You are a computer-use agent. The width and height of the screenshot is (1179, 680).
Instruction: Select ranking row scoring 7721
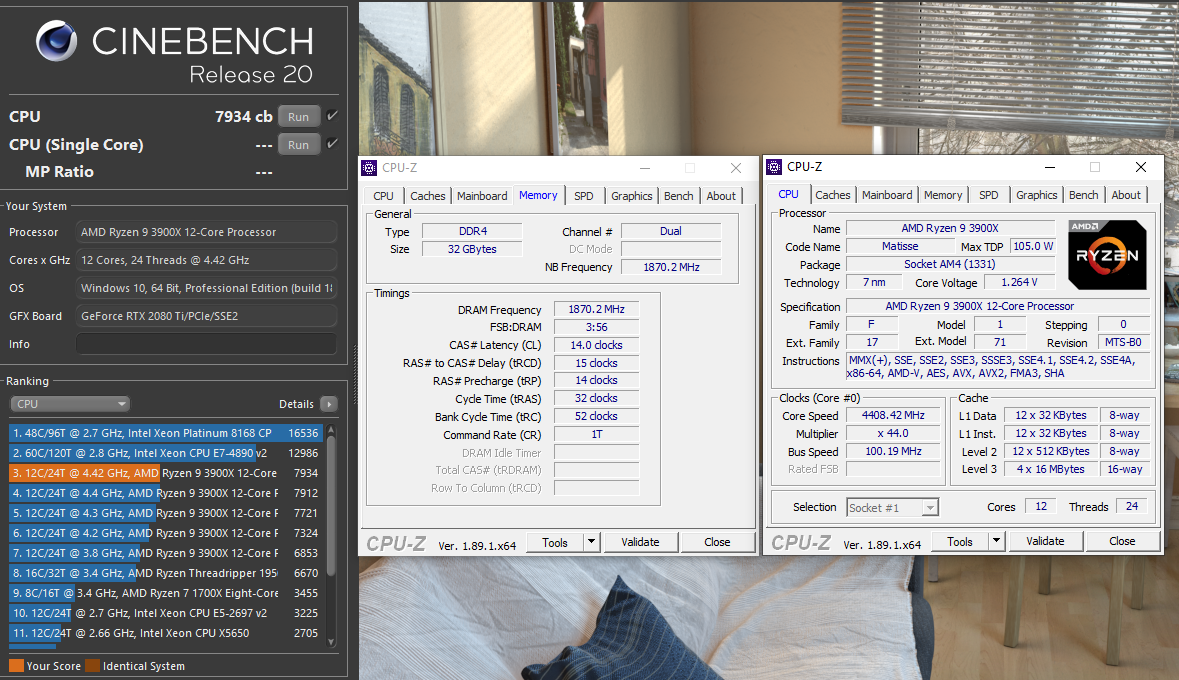(x=166, y=513)
